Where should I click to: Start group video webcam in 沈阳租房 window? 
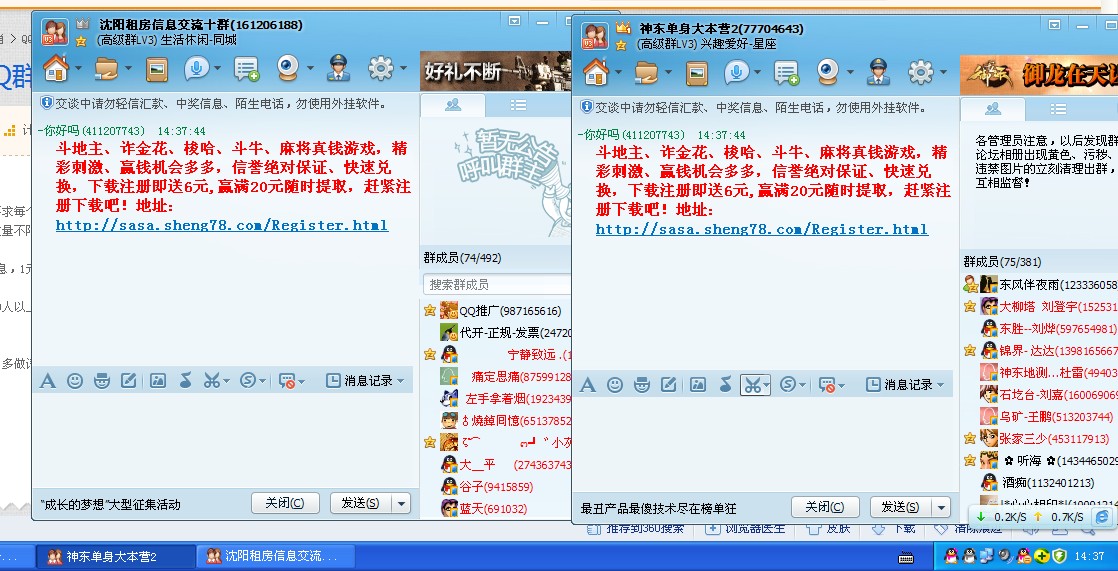(288, 68)
